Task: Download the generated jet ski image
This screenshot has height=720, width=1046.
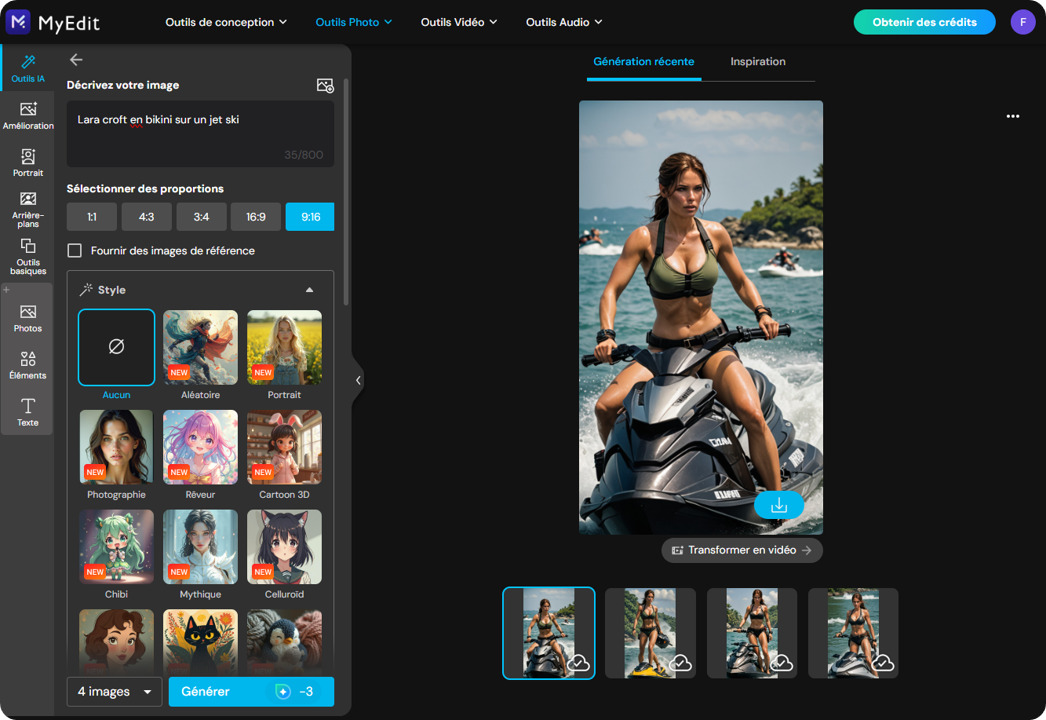Action: tap(779, 505)
